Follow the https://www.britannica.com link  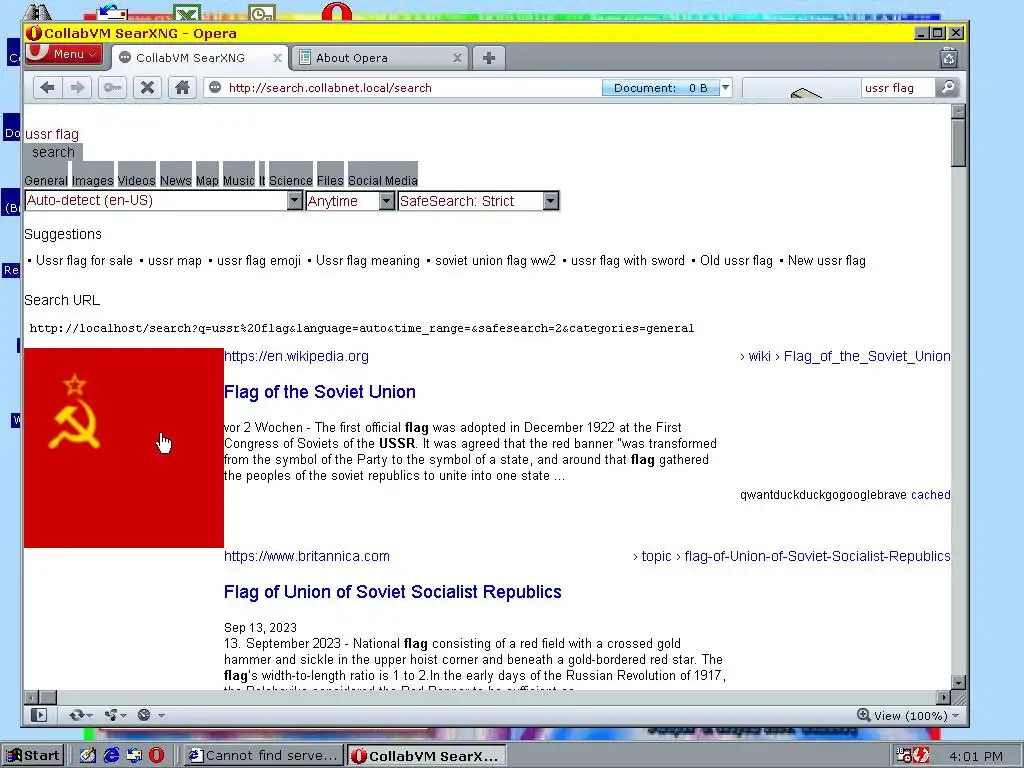pos(306,556)
